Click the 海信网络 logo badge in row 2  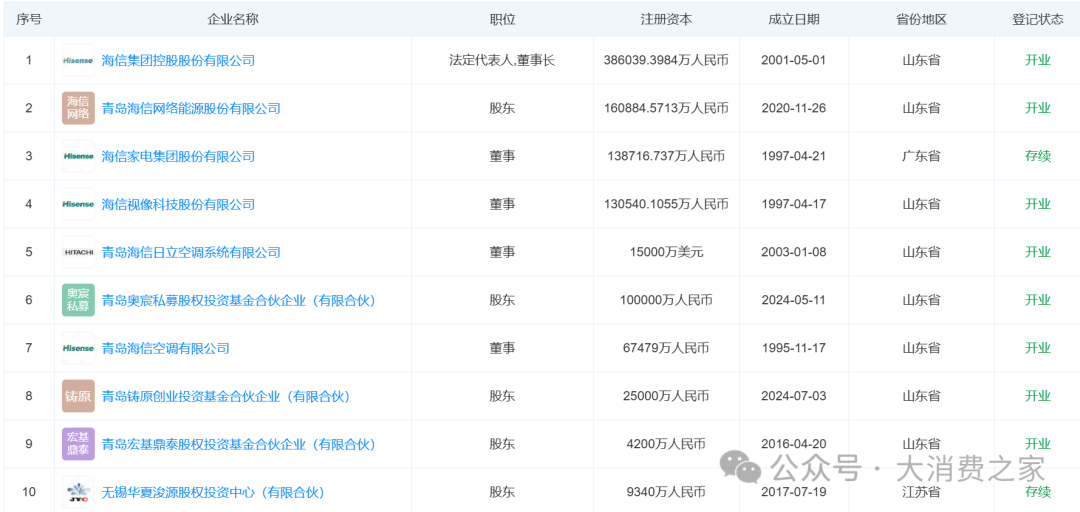[x=78, y=108]
